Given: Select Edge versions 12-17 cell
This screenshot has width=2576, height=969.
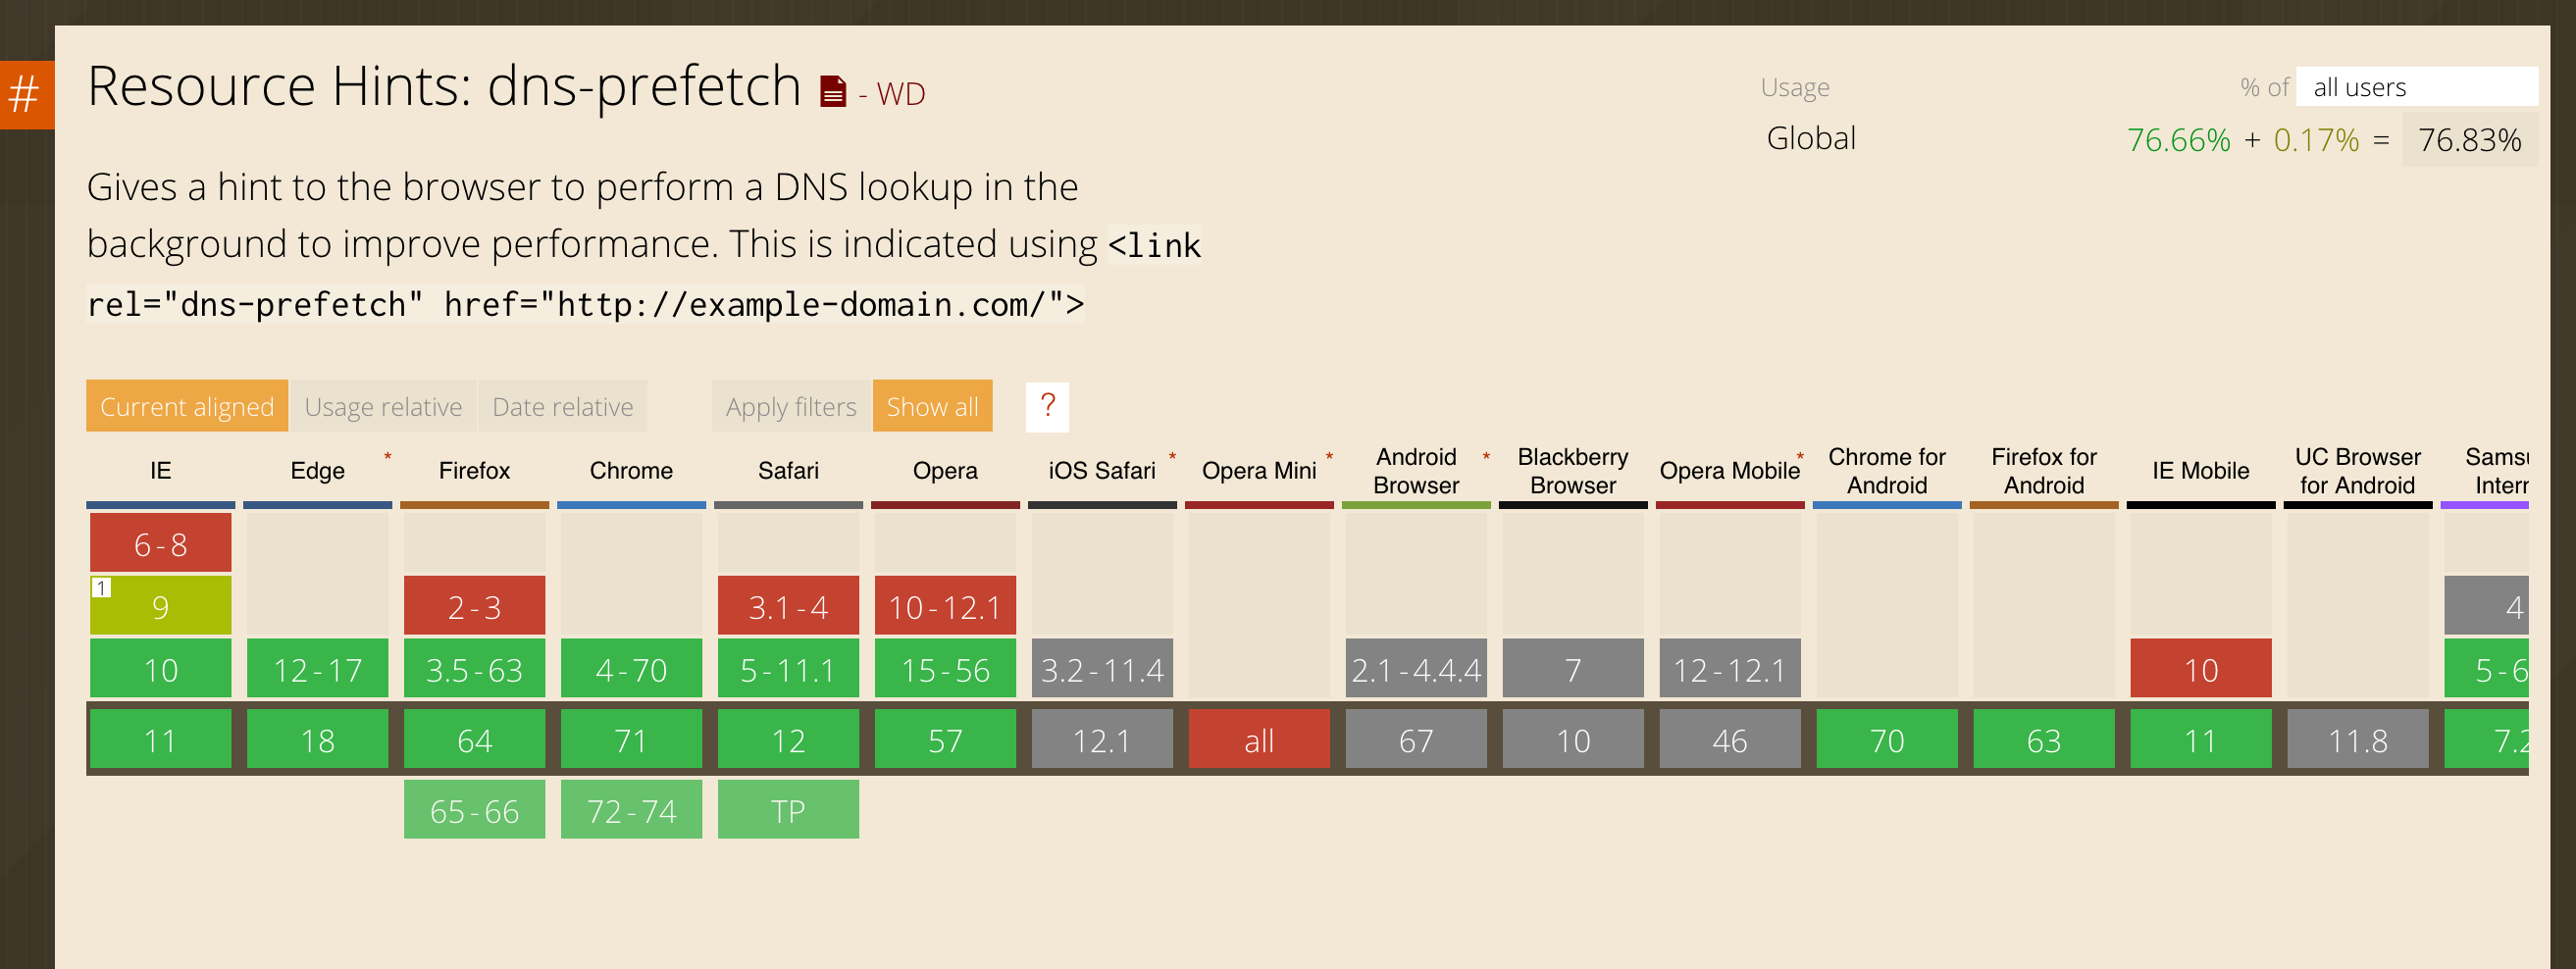Looking at the screenshot, I should coord(318,668).
